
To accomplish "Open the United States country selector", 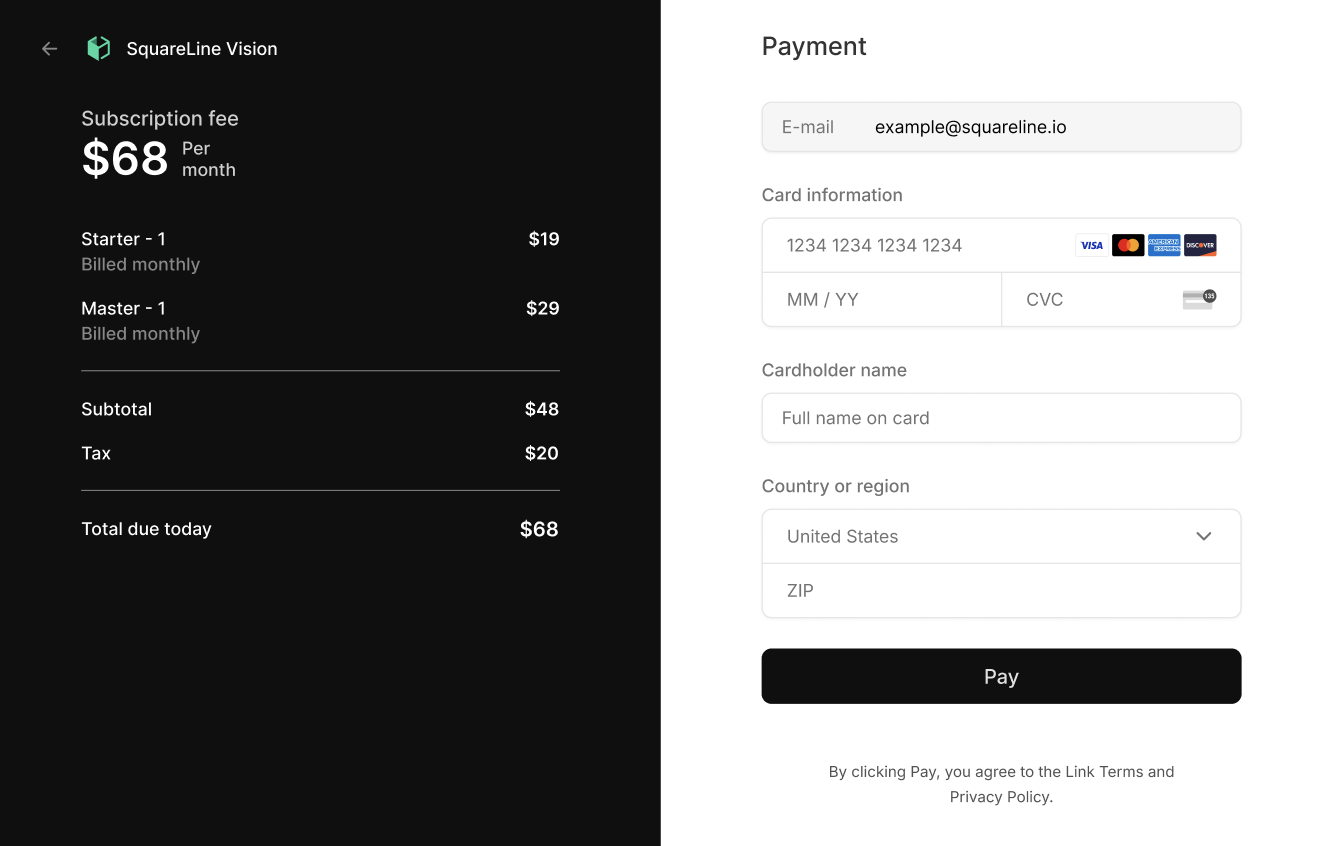I will point(1001,537).
